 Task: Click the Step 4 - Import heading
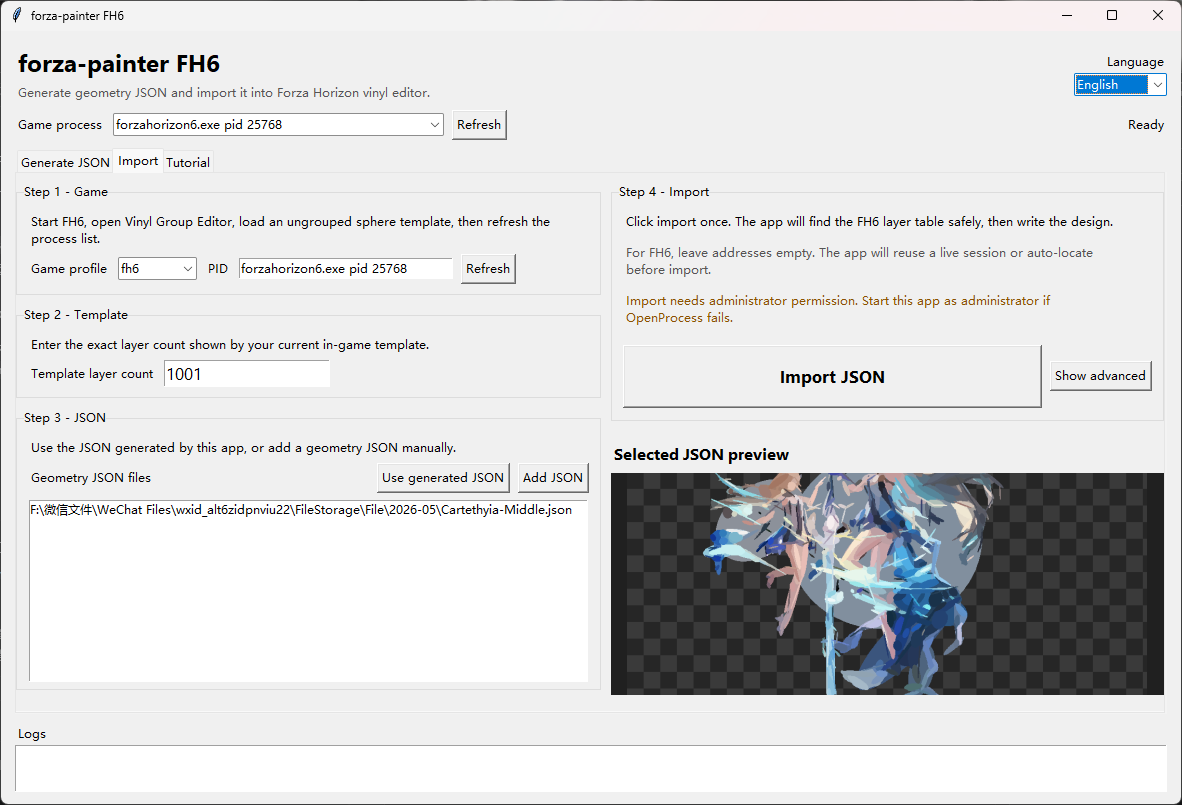click(x=663, y=191)
